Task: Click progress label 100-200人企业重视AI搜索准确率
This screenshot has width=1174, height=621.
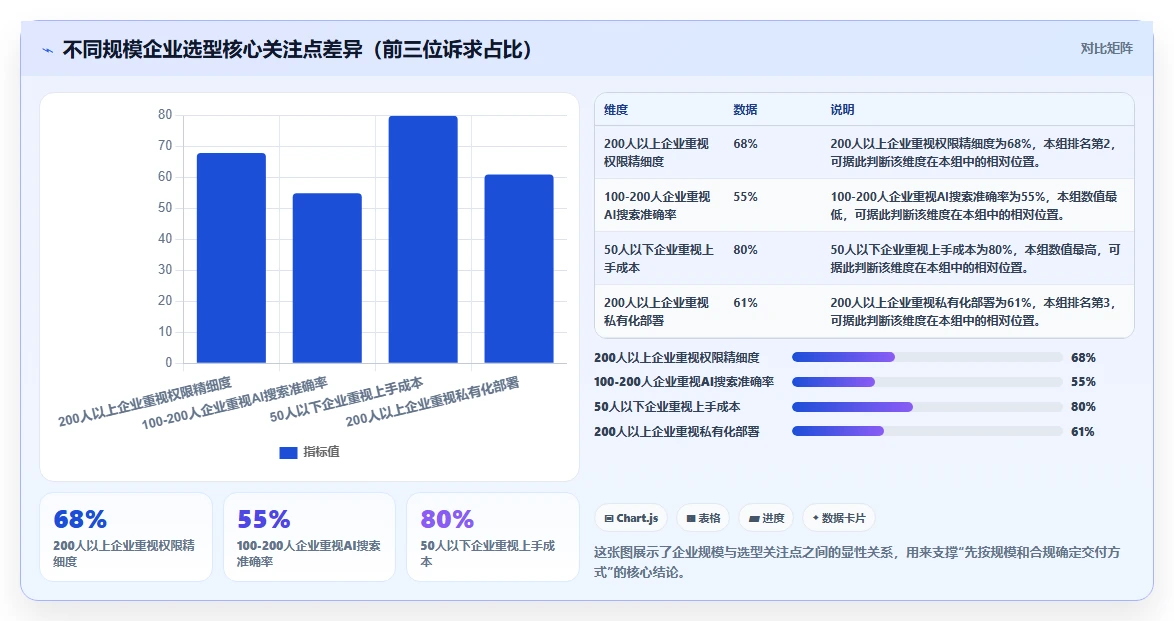Action: click(x=684, y=382)
